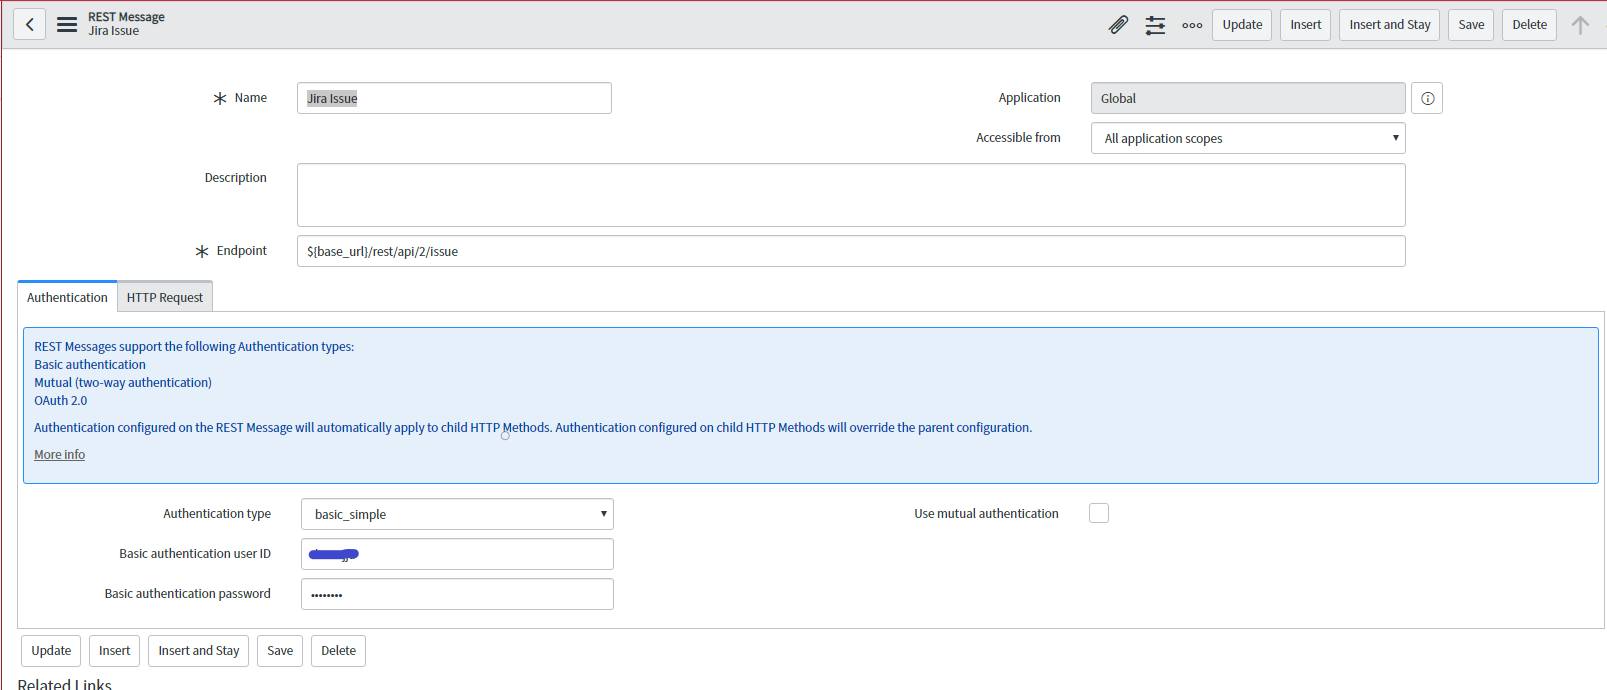The height and width of the screenshot is (690, 1607).
Task: Click the bottom Save button
Action: pyautogui.click(x=280, y=651)
